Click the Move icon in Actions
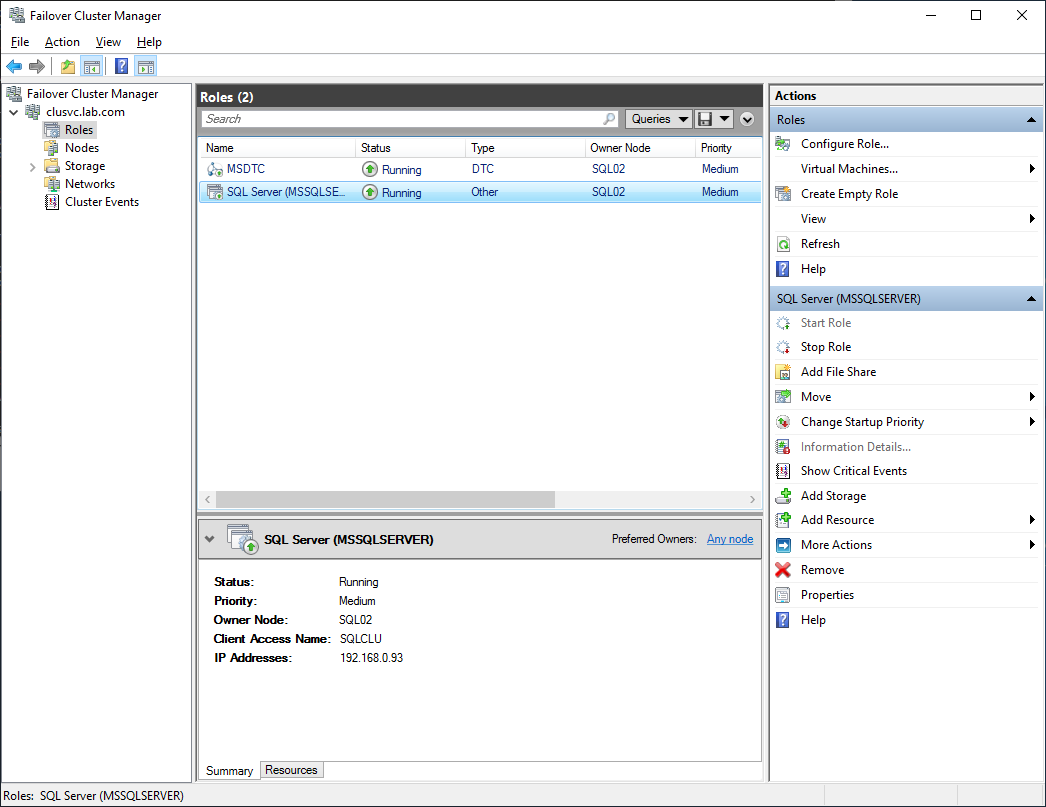This screenshot has width=1046, height=807. pyautogui.click(x=783, y=397)
